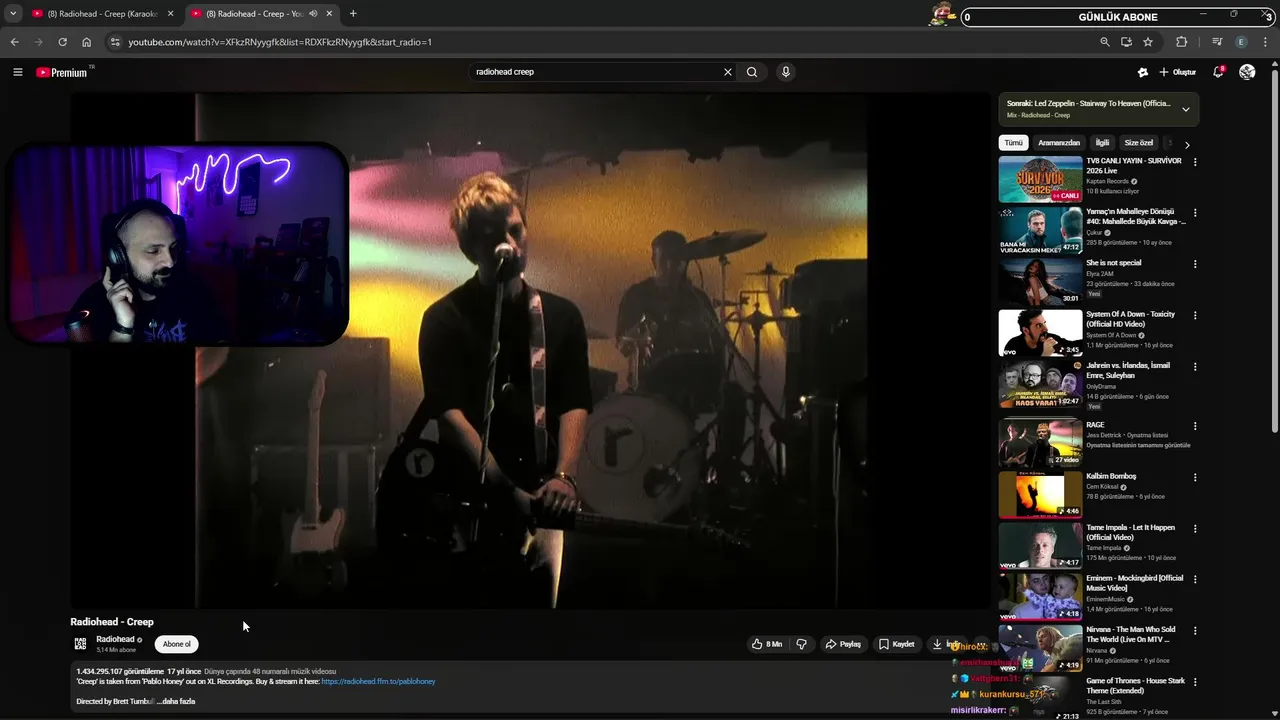1280x720 pixels.
Task: Go to YouTube Premium home logo
Action: tap(62, 72)
